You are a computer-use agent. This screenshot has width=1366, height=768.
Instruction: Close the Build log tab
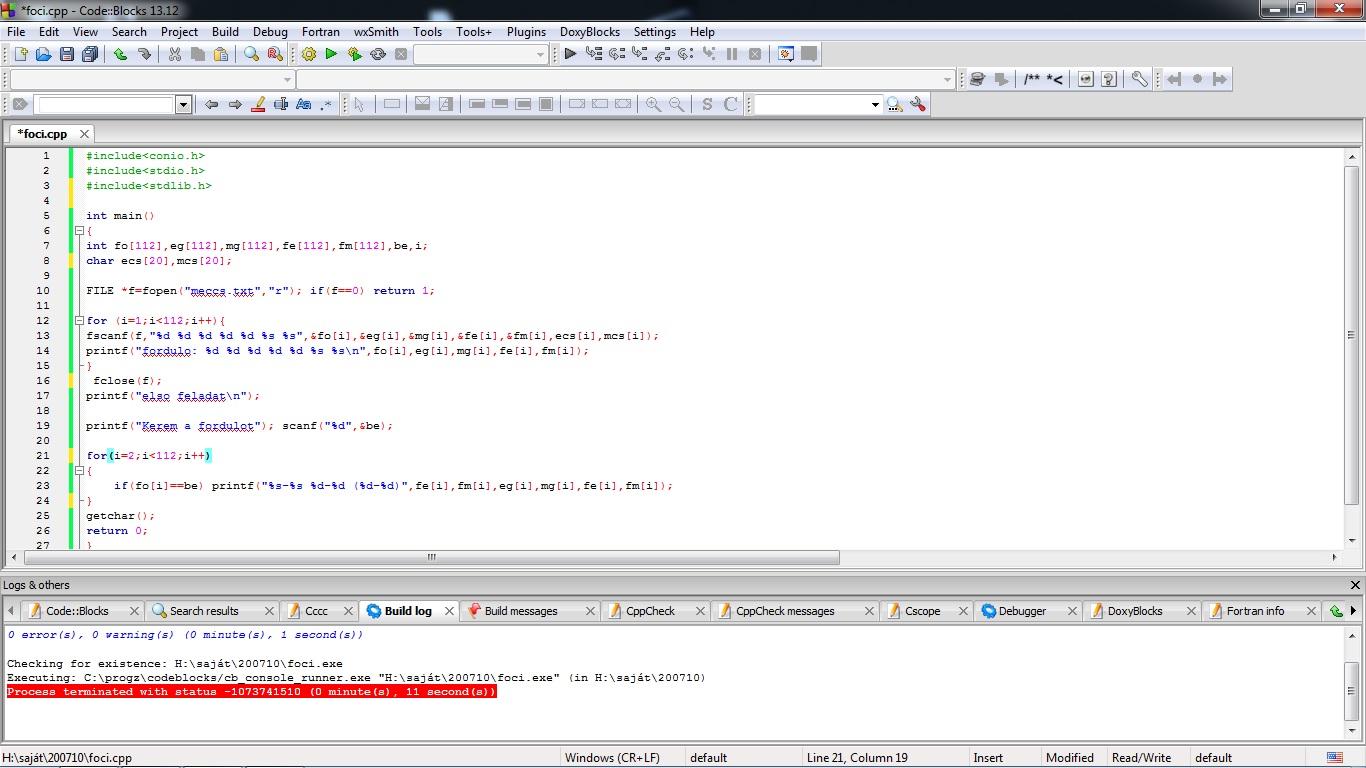[449, 611]
